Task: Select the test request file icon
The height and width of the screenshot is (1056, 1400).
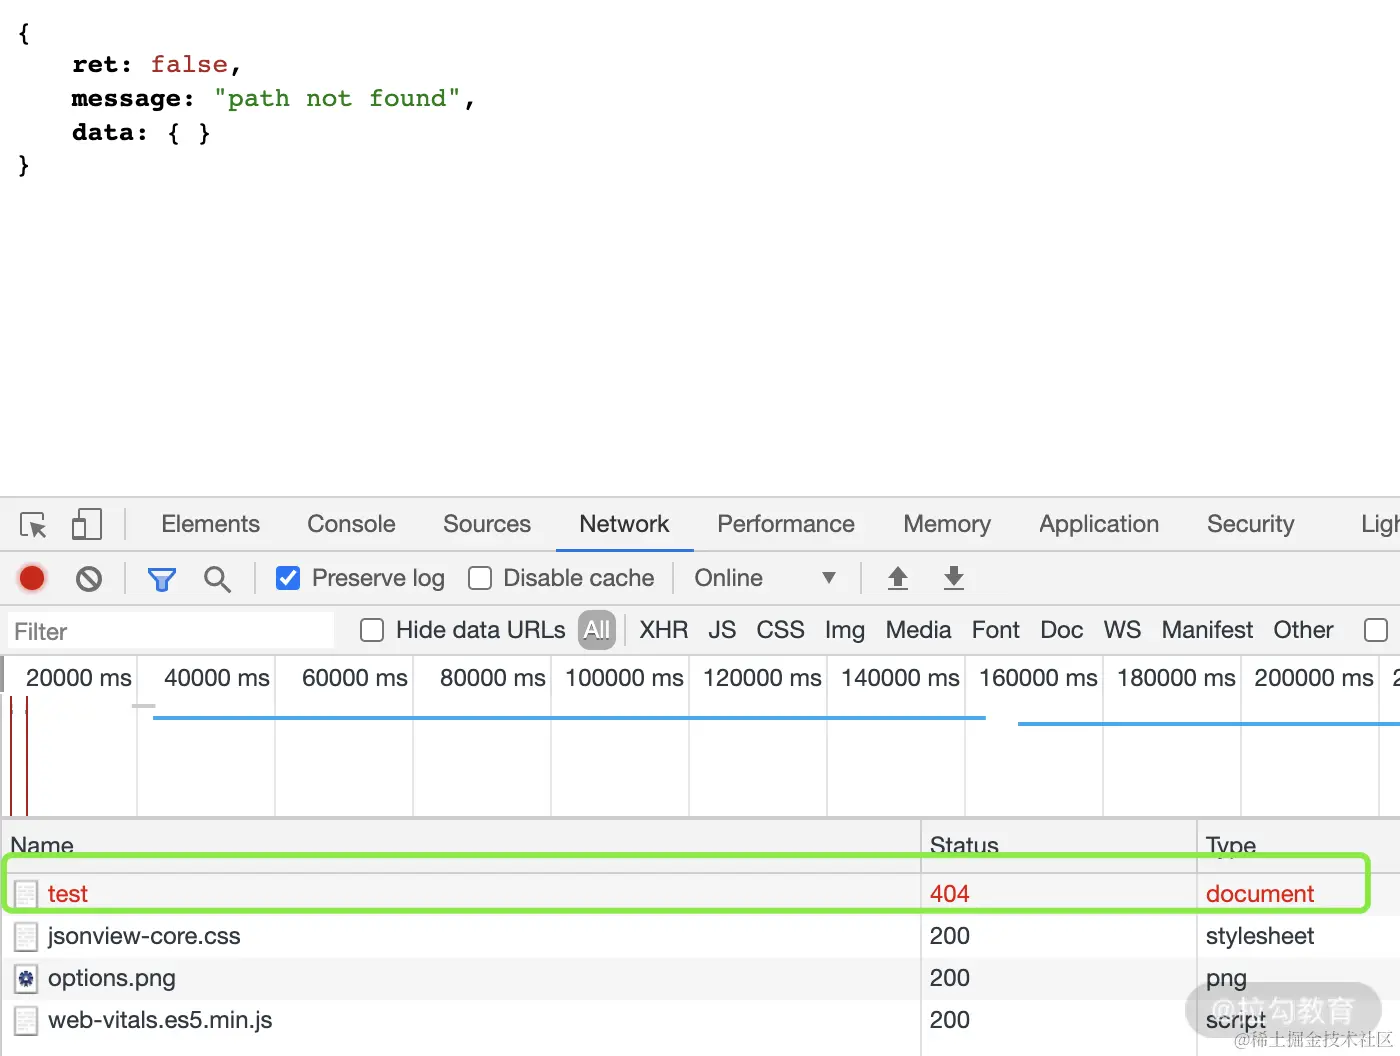Action: (x=26, y=894)
